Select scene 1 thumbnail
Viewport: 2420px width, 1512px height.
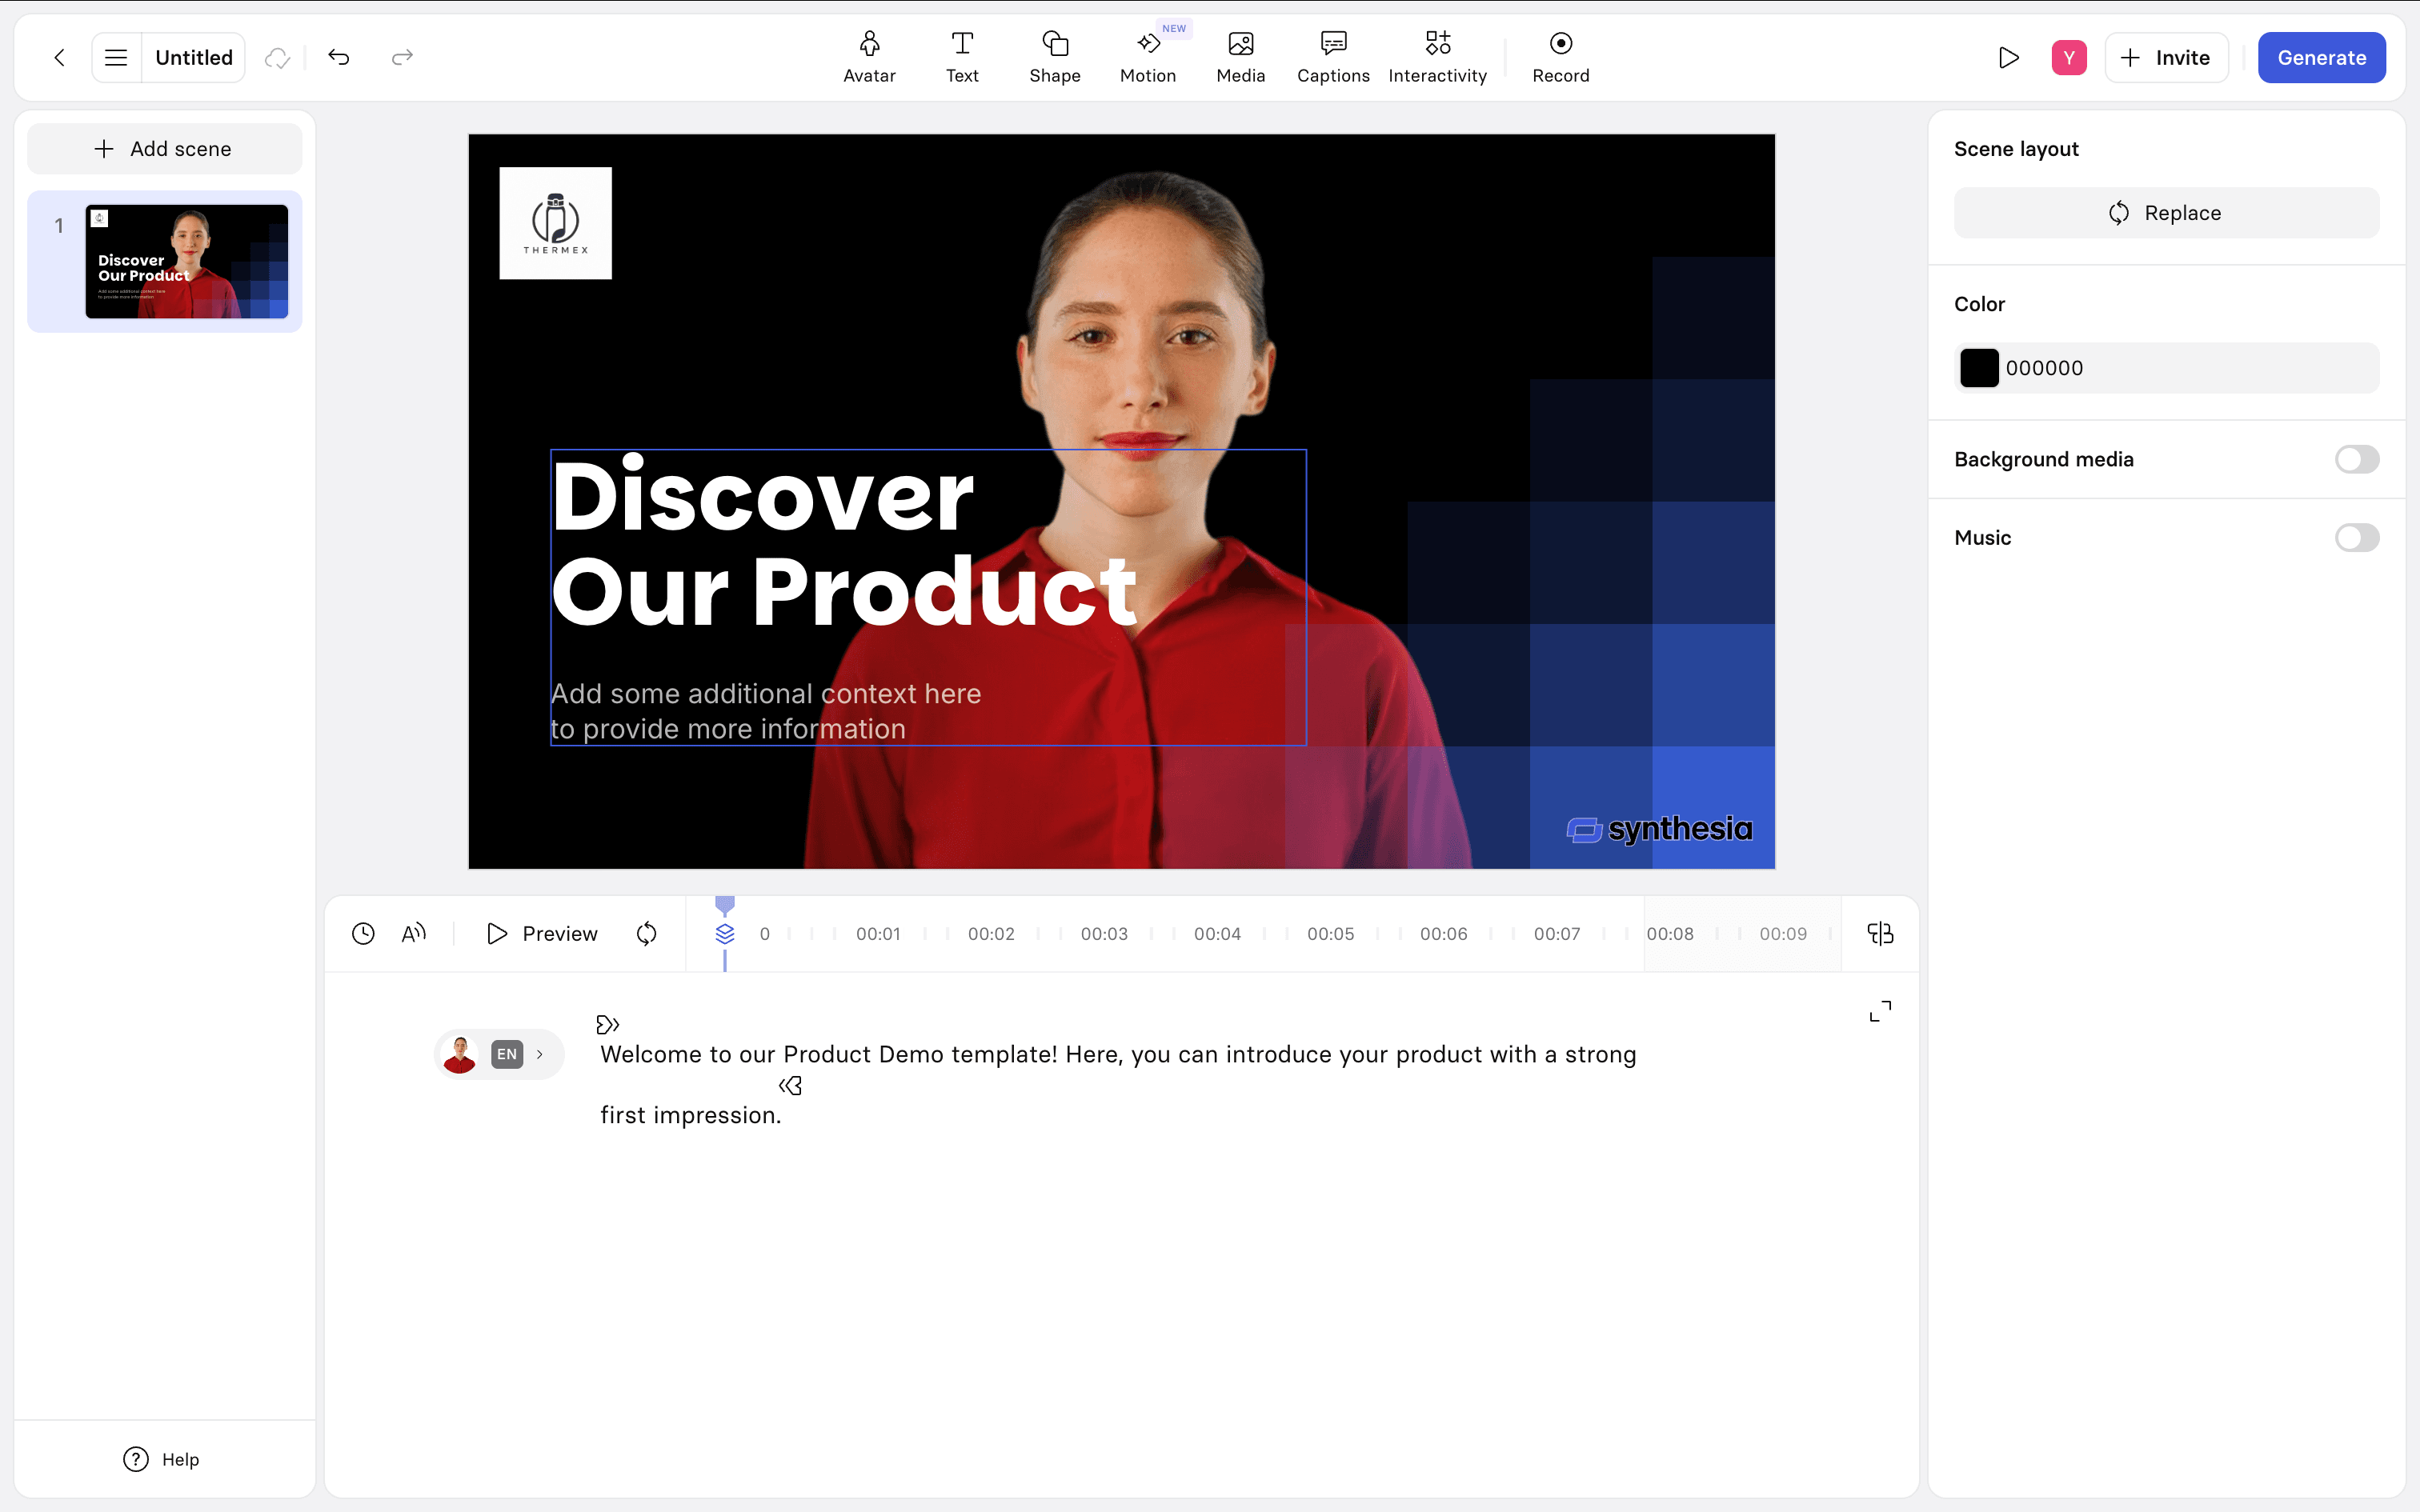tap(187, 261)
